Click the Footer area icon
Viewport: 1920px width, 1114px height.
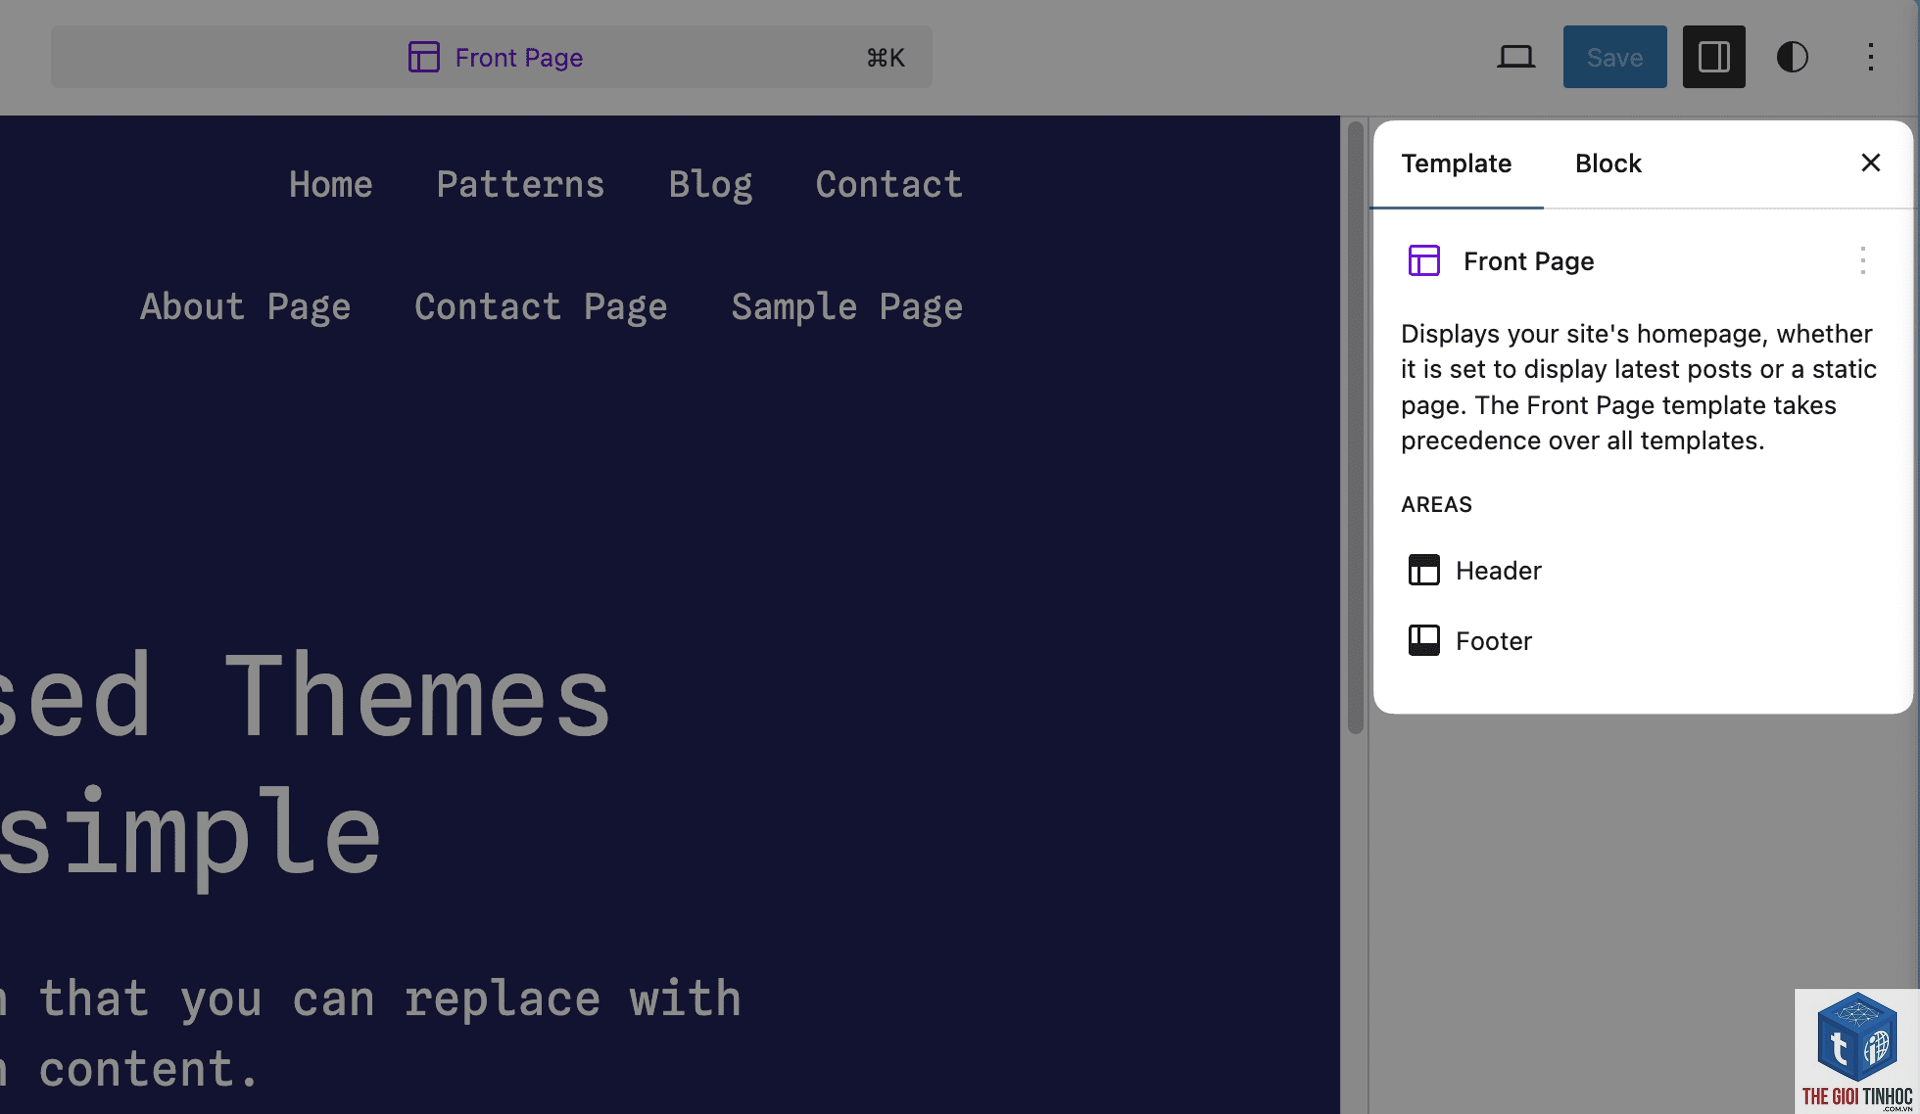(x=1423, y=640)
